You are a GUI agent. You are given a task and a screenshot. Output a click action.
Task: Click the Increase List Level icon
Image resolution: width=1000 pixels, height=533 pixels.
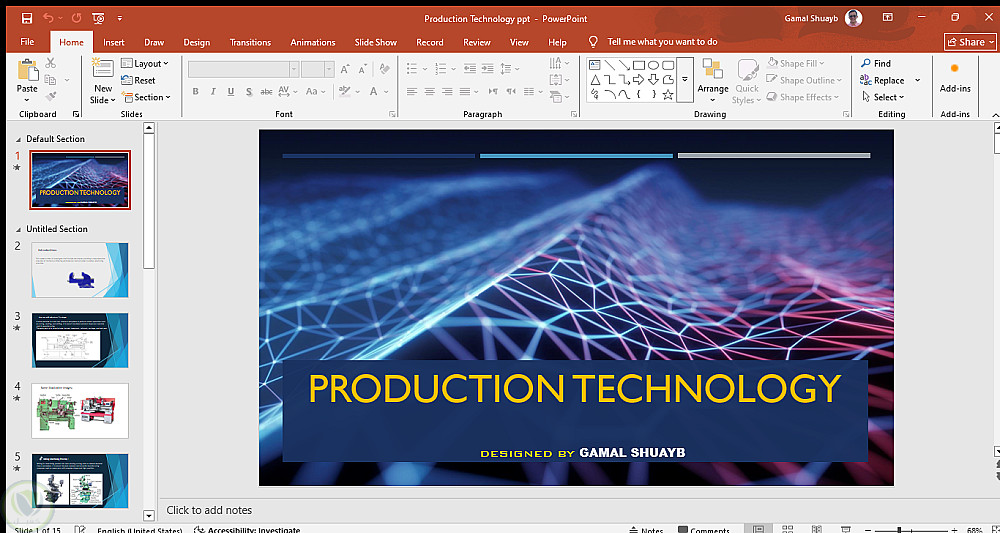(x=488, y=69)
